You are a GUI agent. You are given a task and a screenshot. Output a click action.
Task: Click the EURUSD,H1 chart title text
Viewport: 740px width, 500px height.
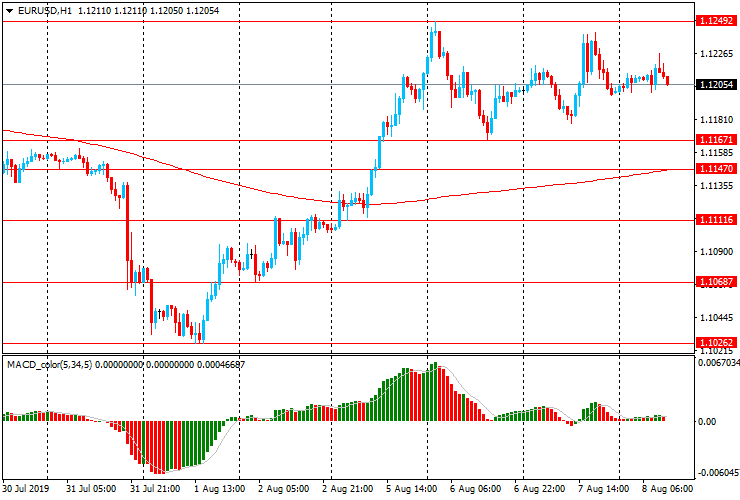pyautogui.click(x=45, y=10)
